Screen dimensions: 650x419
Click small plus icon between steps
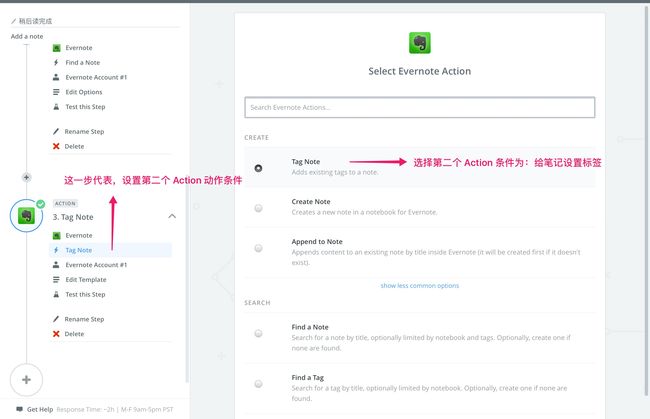tap(27, 177)
